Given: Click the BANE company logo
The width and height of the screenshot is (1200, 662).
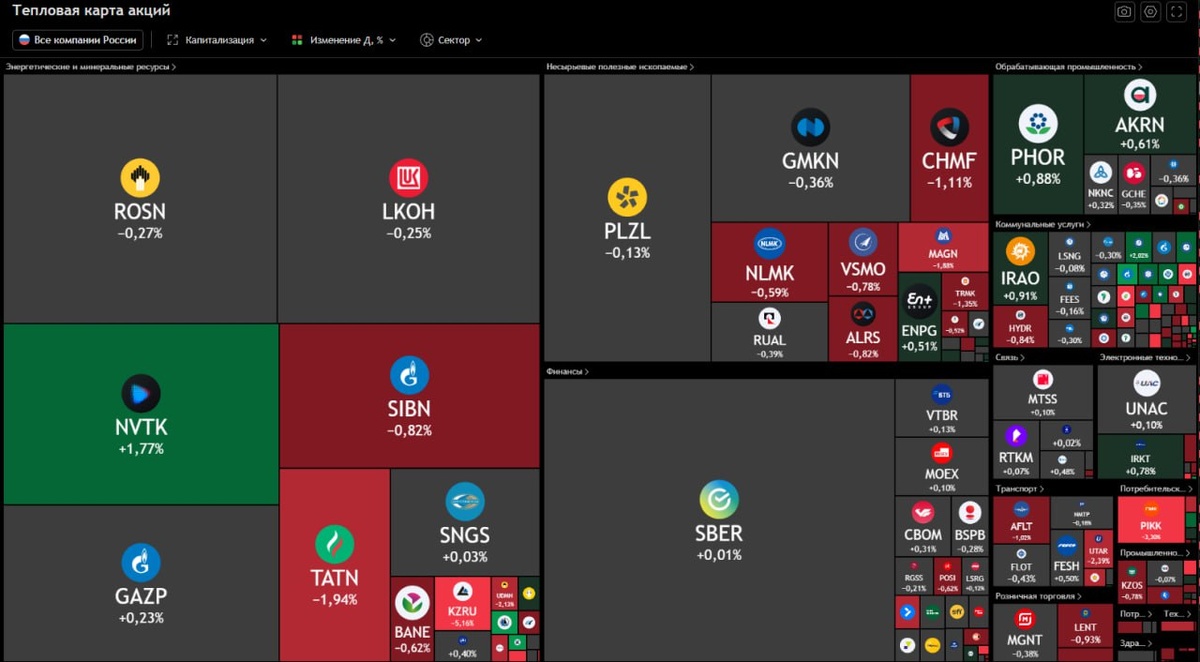Looking at the screenshot, I should tap(412, 603).
